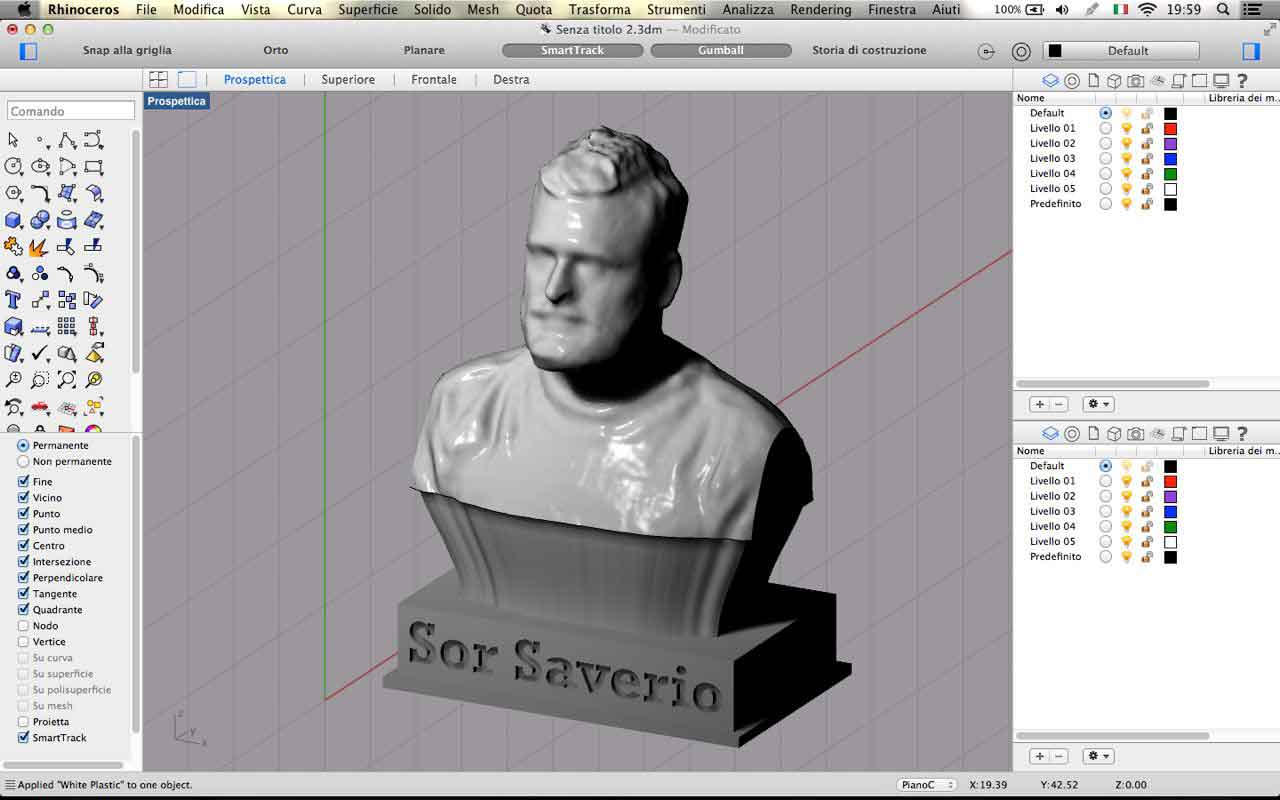1280x800 pixels.
Task: Select the arrow pointer tool
Action: pos(13,141)
